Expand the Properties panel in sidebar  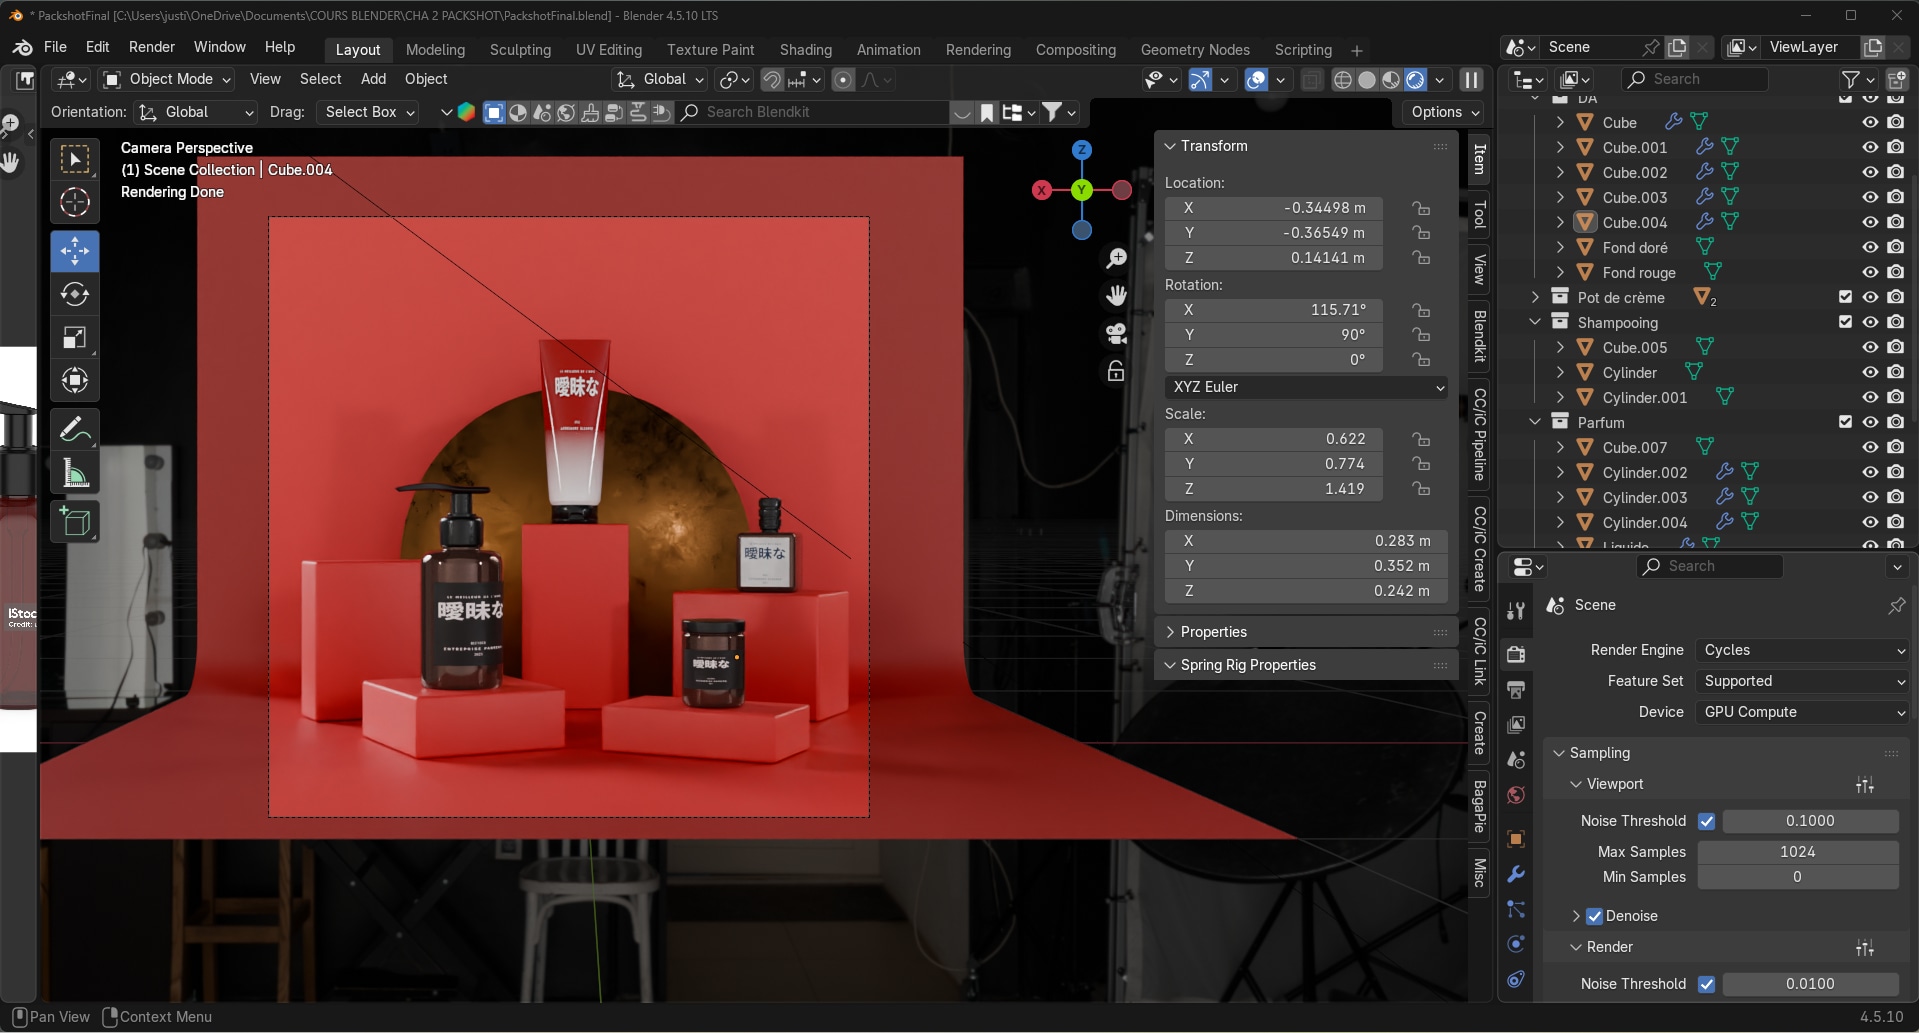(1306, 632)
